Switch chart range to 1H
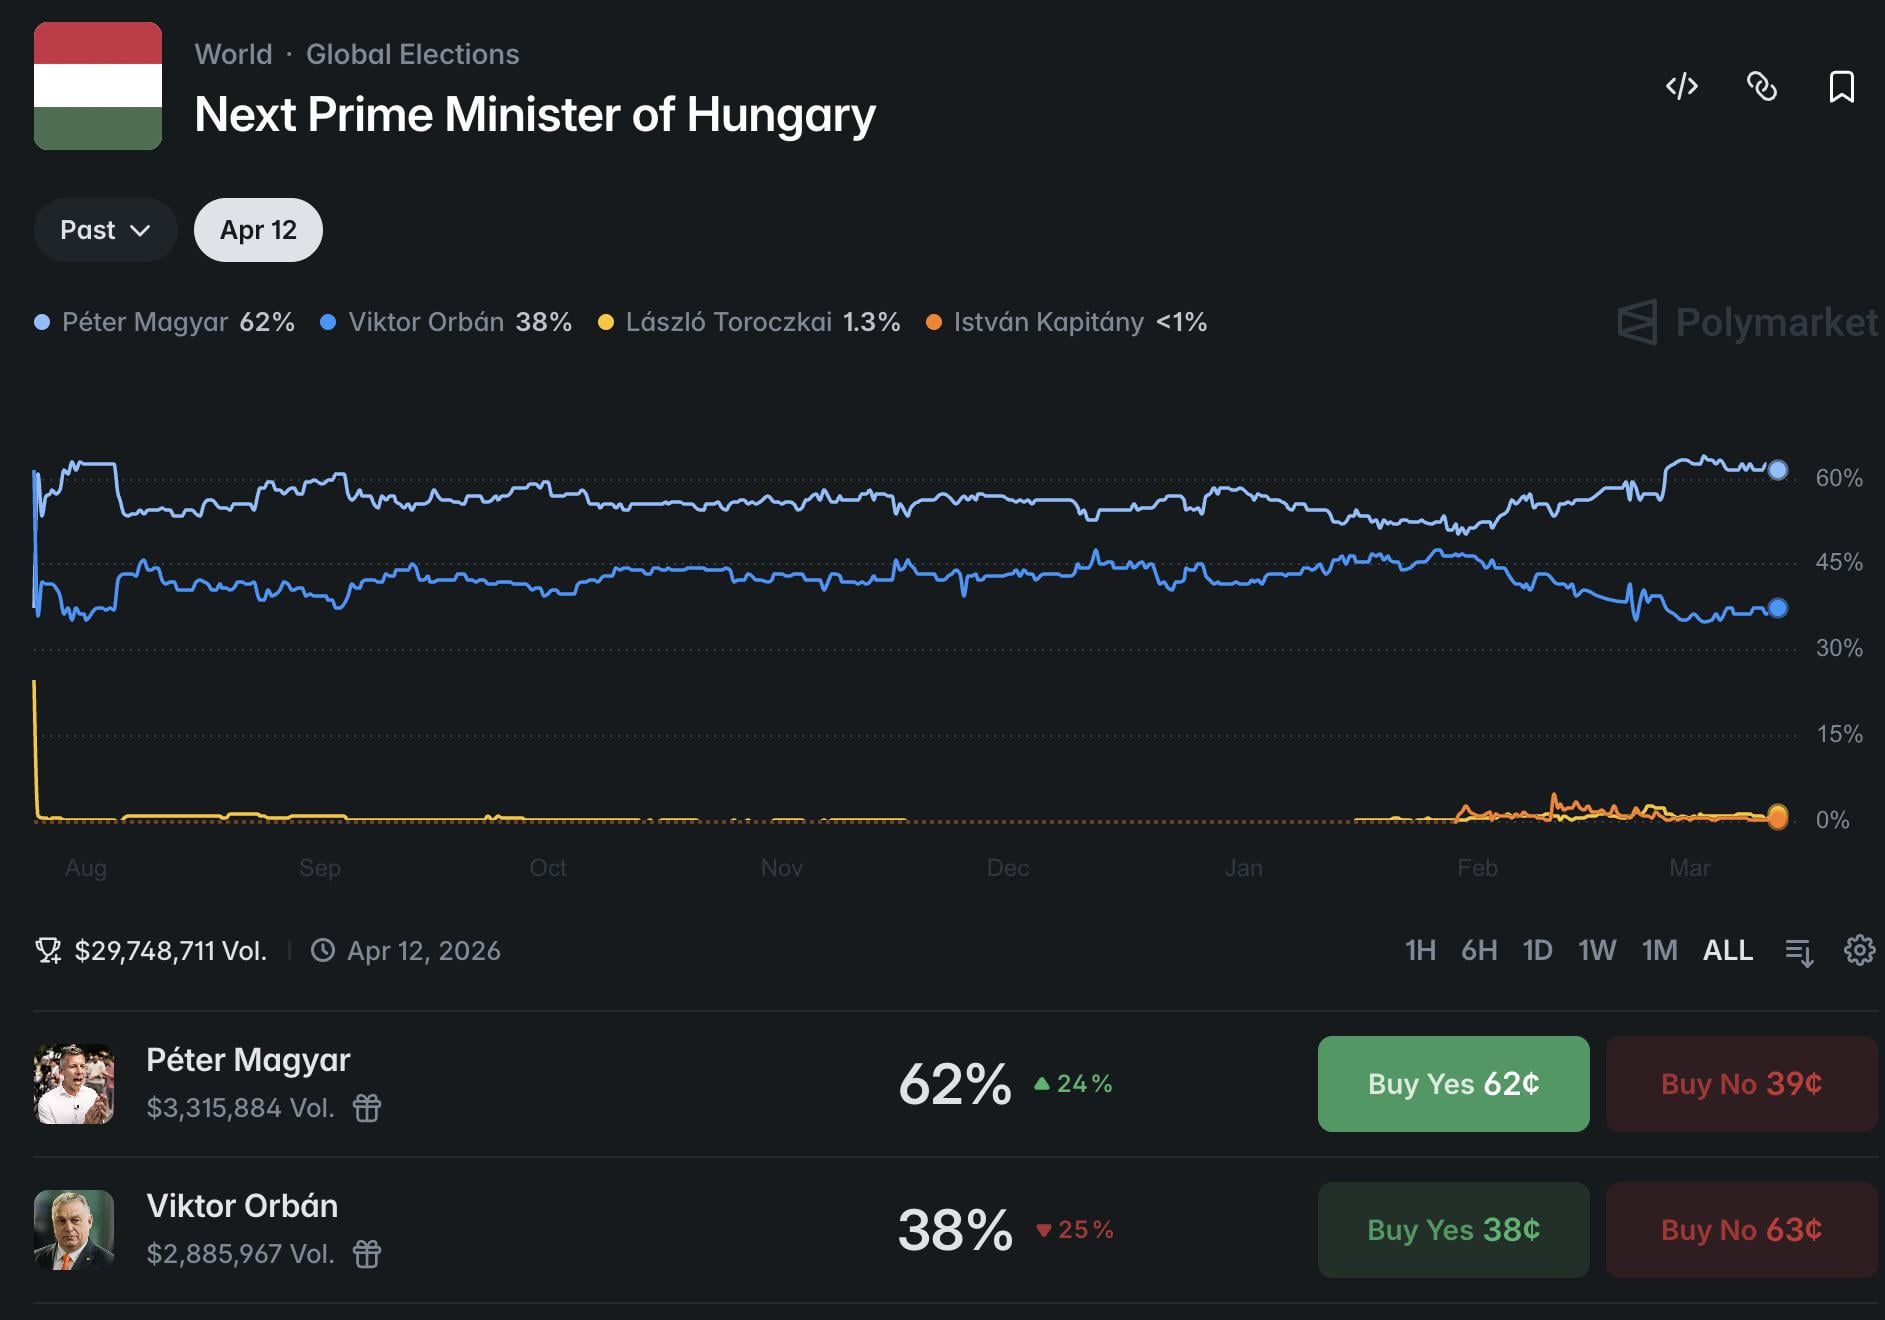 [1420, 950]
